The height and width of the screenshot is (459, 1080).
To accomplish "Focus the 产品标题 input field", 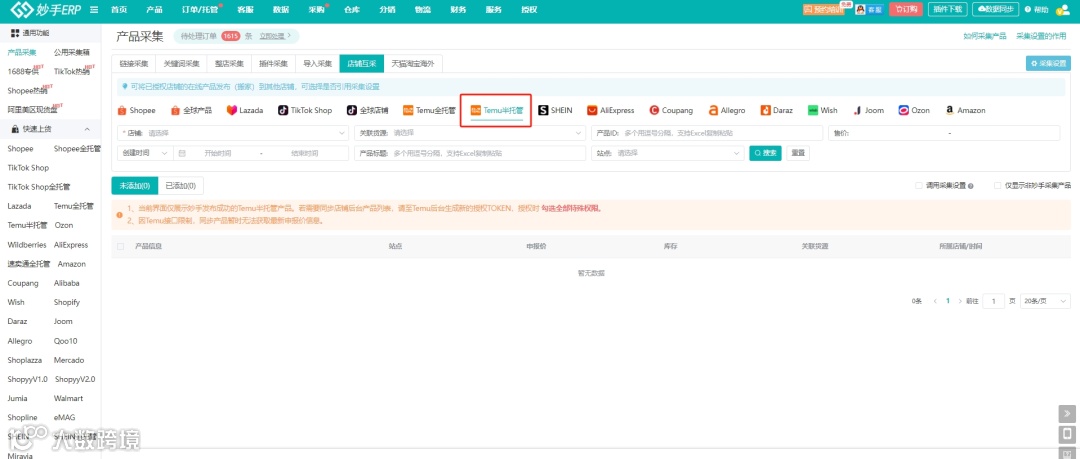I will click(470, 153).
